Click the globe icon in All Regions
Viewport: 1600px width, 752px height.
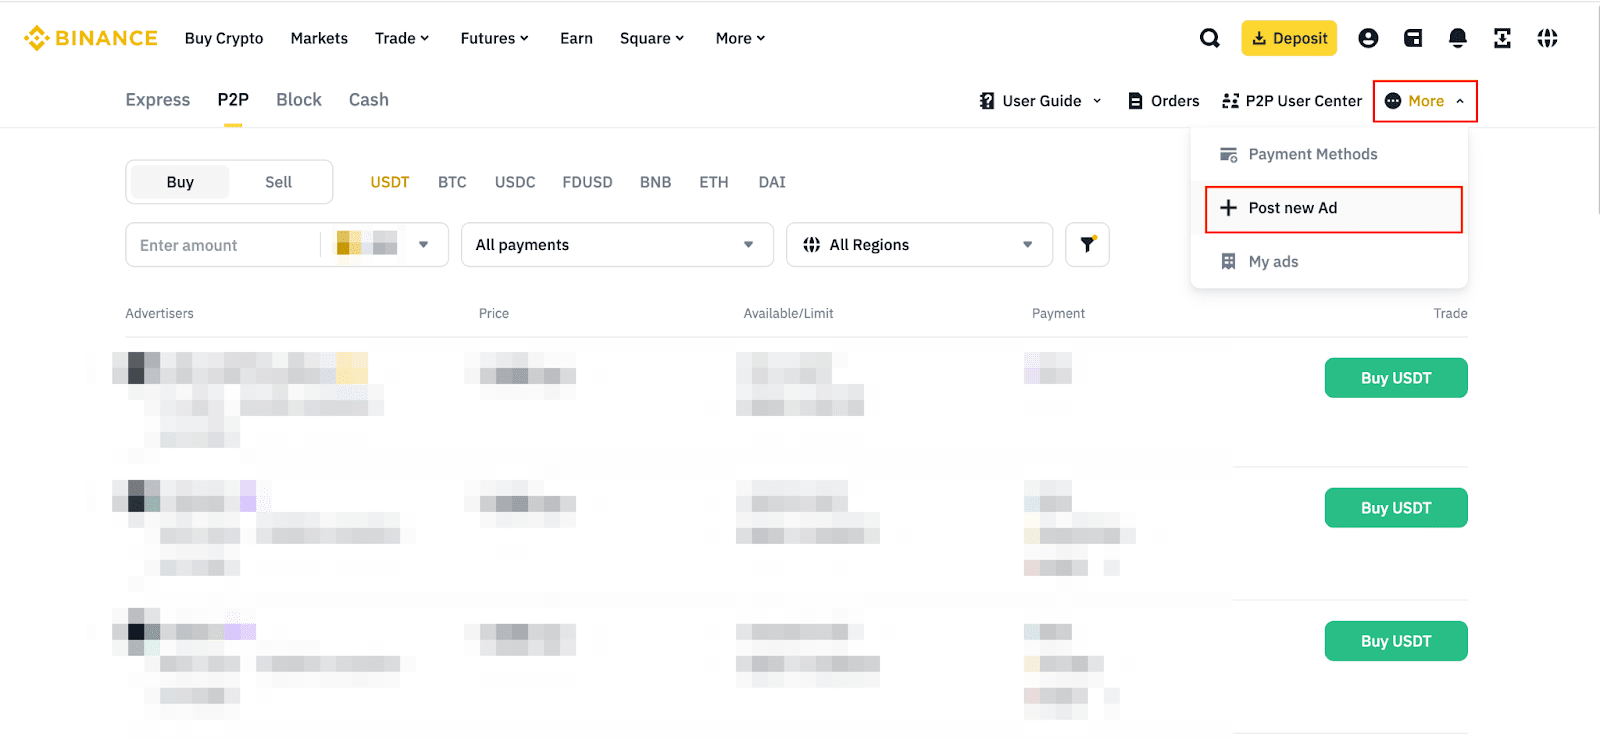[811, 245]
